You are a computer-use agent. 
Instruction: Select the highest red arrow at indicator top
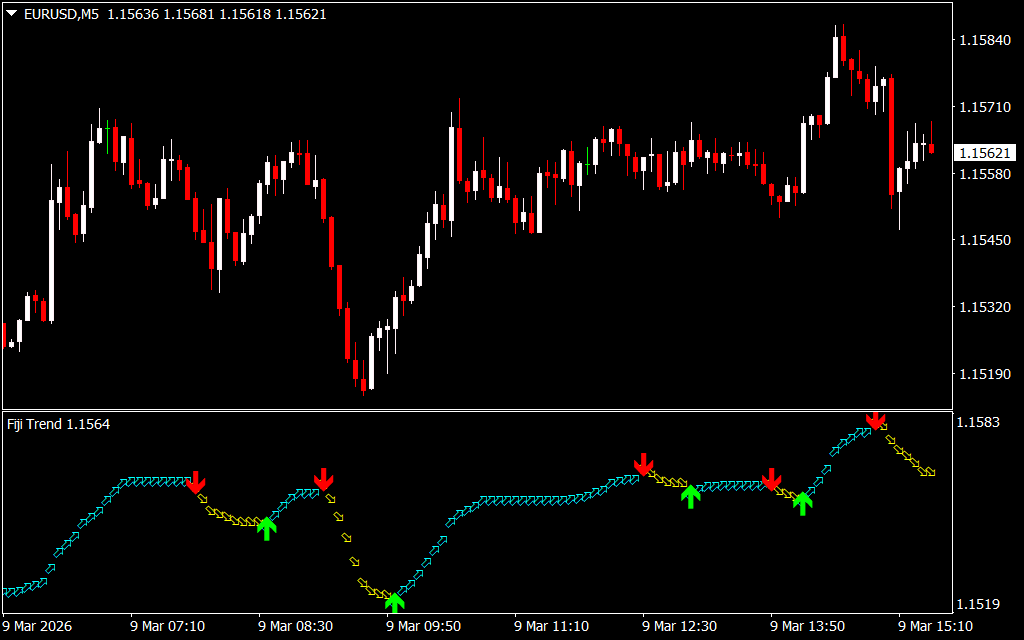point(875,420)
